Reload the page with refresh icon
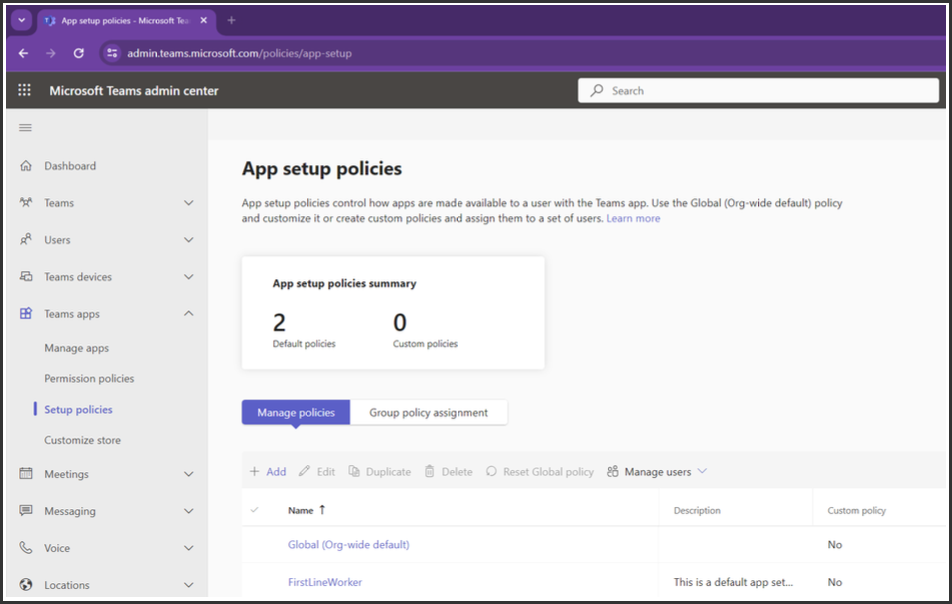This screenshot has height=604, width=952. pyautogui.click(x=78, y=53)
